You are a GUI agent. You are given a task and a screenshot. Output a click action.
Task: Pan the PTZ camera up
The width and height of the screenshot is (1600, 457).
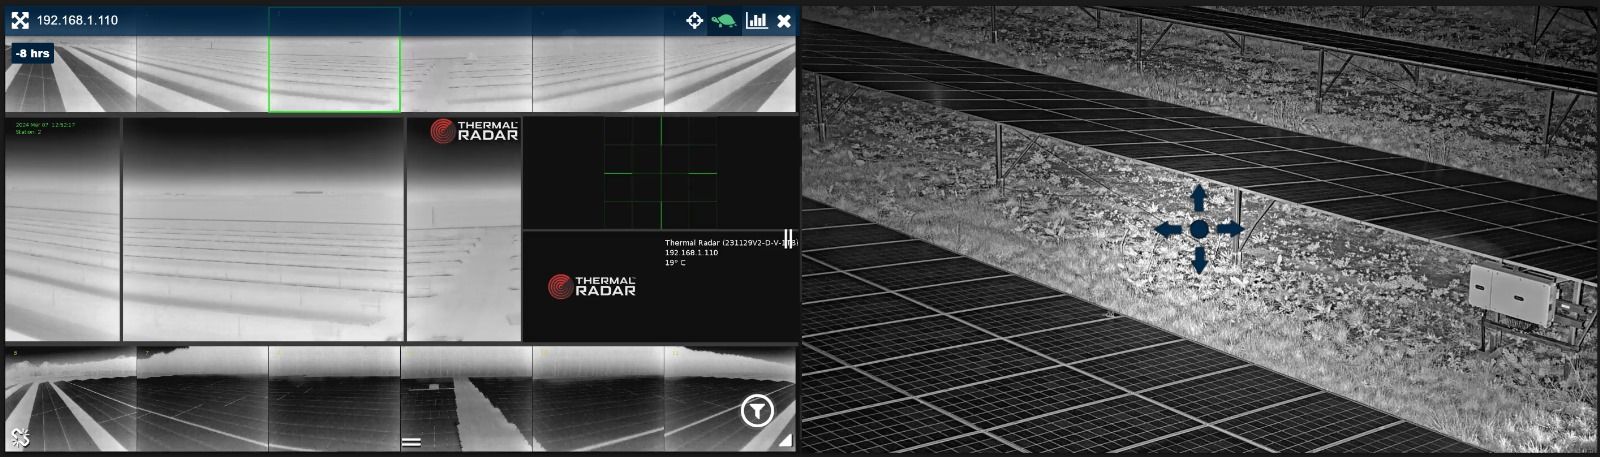pyautogui.click(x=1198, y=197)
